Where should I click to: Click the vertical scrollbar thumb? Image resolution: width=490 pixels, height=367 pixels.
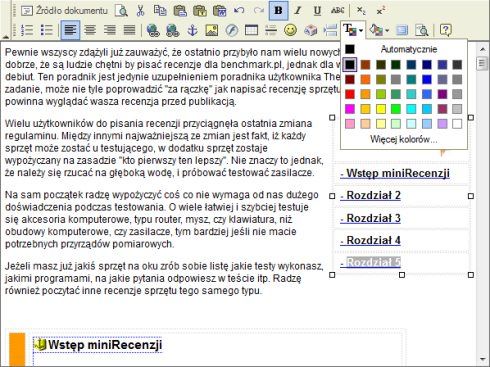point(482,63)
